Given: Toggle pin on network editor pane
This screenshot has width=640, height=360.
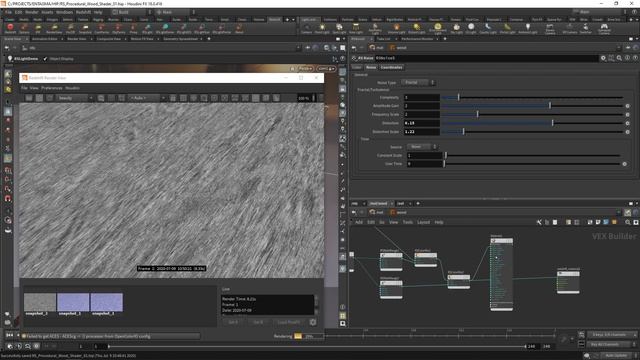Looking at the screenshot, I should click(628, 212).
